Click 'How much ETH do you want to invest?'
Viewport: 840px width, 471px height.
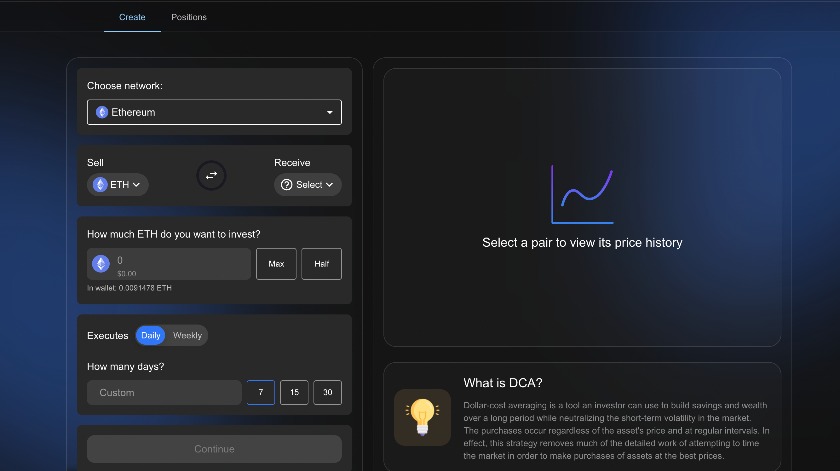[174, 234]
